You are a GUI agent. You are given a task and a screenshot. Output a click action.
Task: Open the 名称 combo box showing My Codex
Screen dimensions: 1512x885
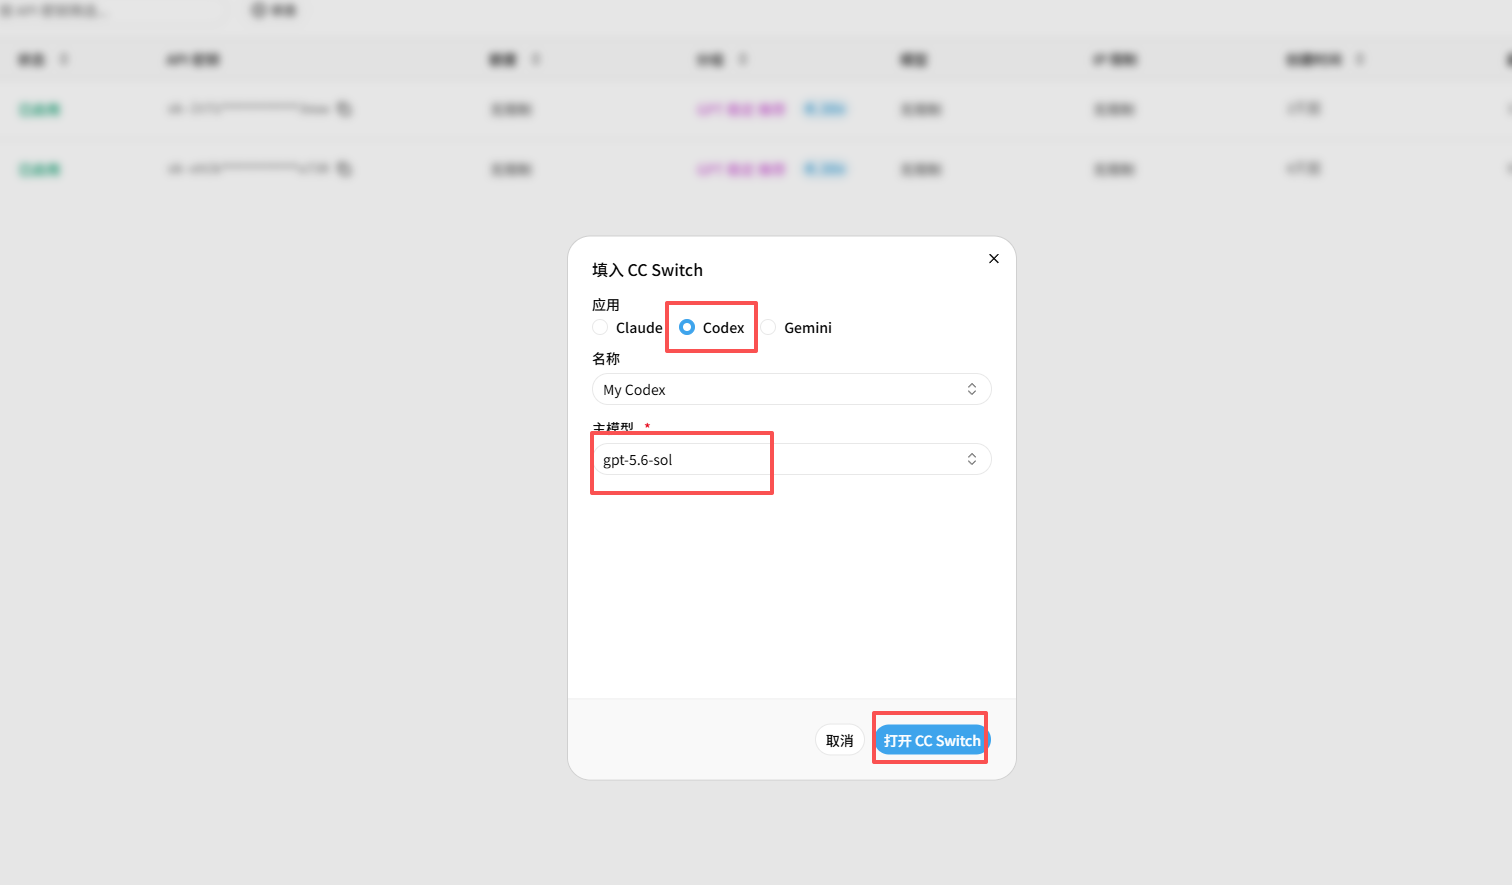tap(791, 390)
